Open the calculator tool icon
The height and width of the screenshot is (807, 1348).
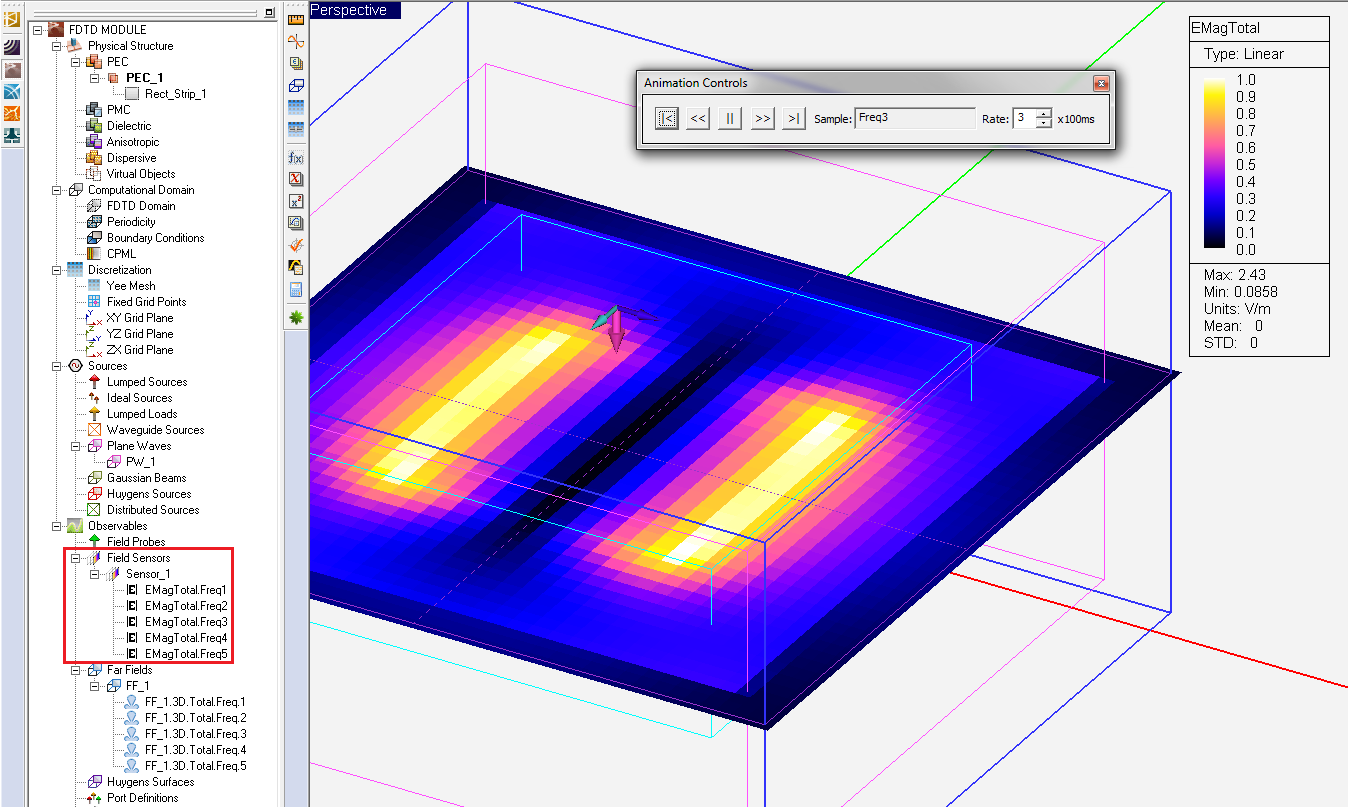[296, 290]
